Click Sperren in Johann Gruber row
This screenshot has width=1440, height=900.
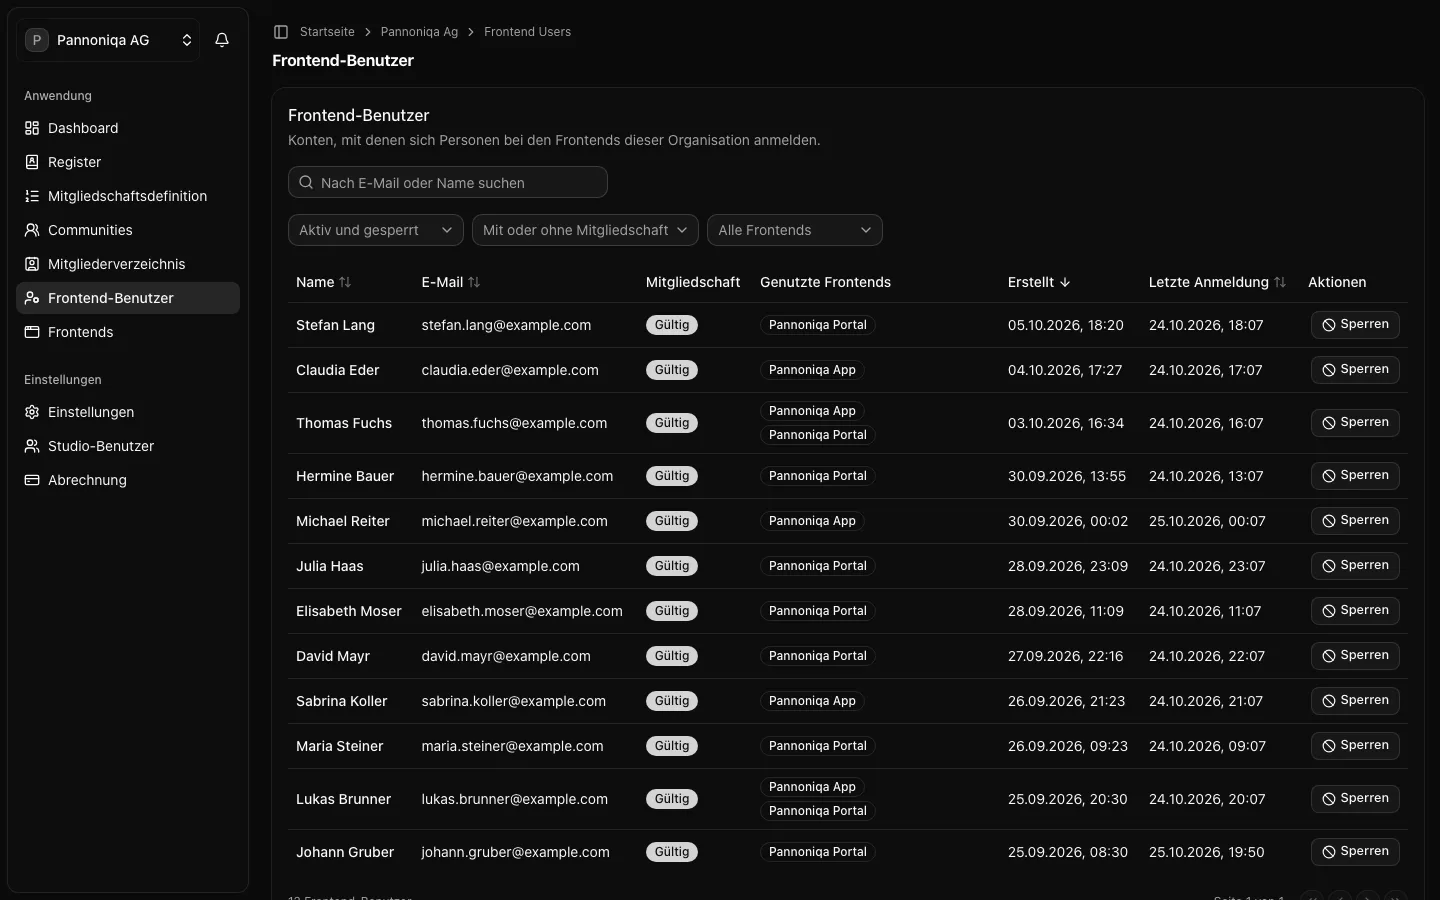pos(1355,852)
